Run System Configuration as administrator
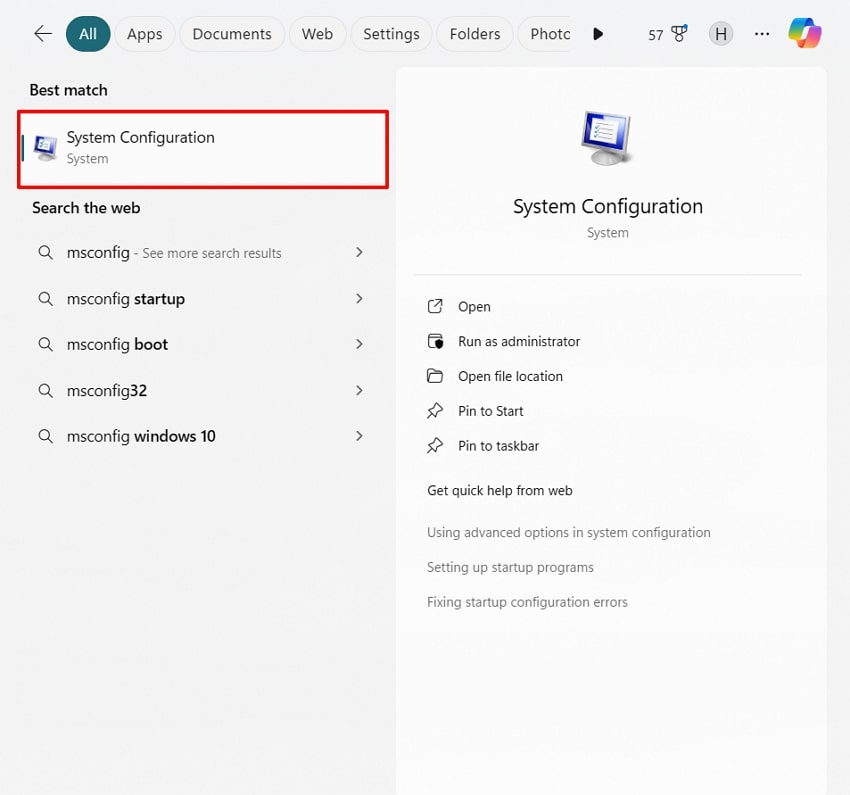The height and width of the screenshot is (795, 850). point(519,341)
